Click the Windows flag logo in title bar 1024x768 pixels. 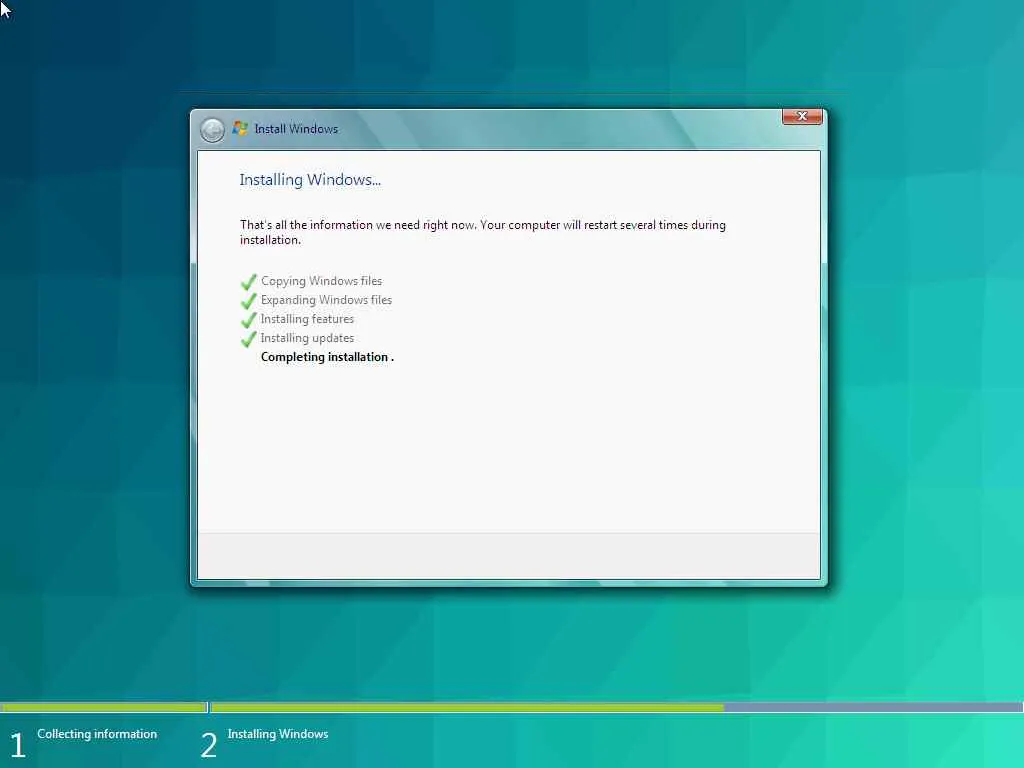pos(240,129)
